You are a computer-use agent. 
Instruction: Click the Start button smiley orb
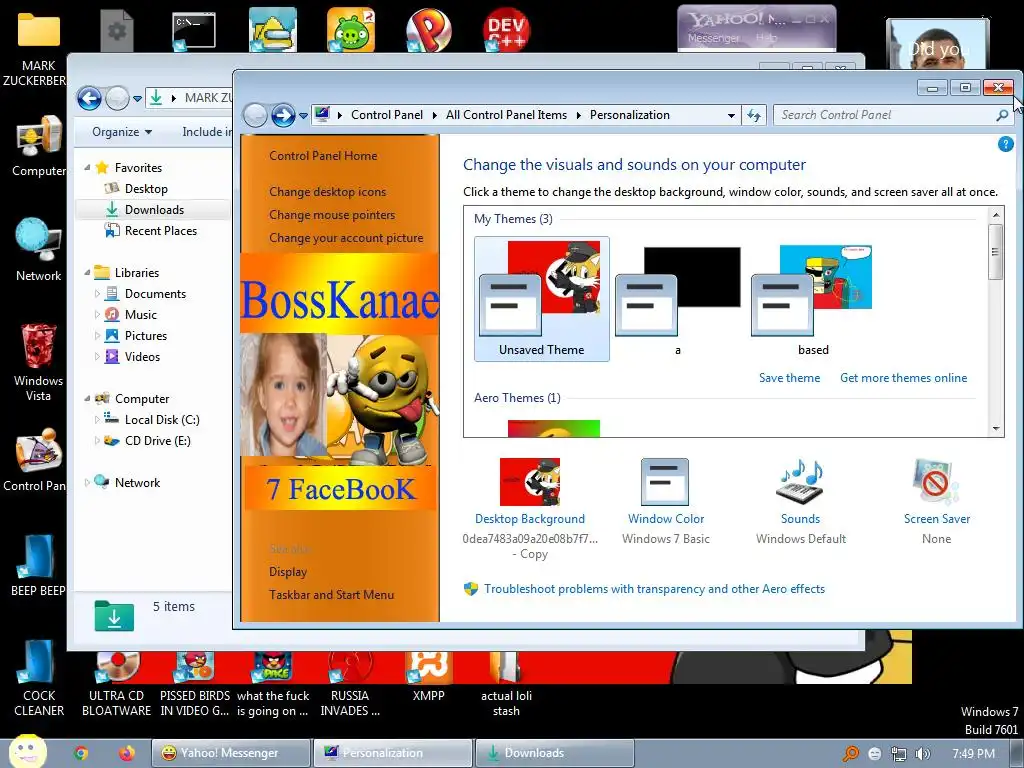pyautogui.click(x=27, y=752)
